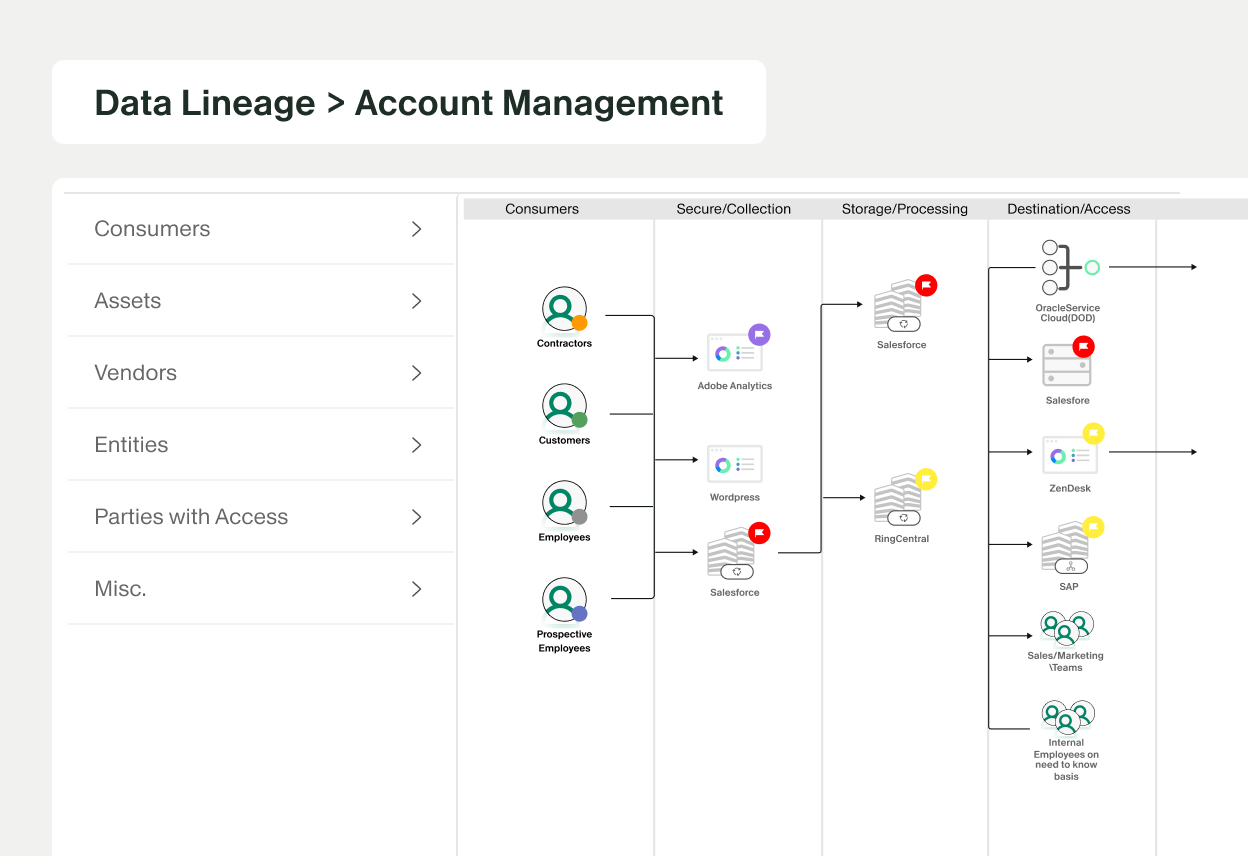Open the ZenDesk node icon

coord(1070,455)
